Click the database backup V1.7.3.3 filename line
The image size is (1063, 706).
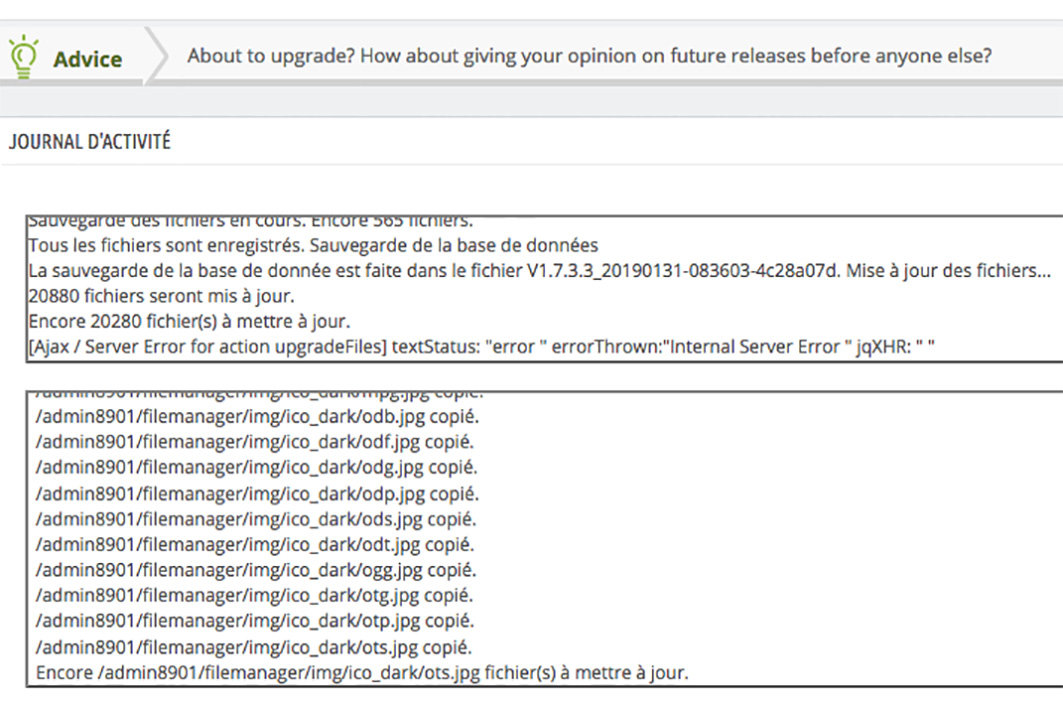pyautogui.click(x=540, y=271)
